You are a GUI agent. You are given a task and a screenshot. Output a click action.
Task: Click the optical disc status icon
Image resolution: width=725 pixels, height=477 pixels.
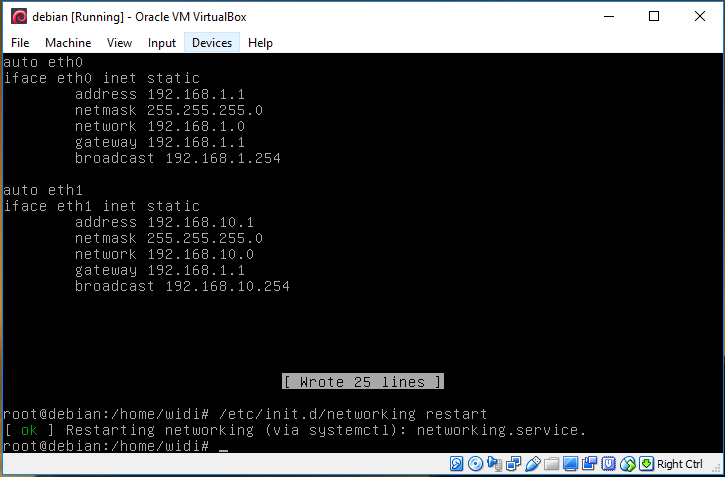coord(475,464)
